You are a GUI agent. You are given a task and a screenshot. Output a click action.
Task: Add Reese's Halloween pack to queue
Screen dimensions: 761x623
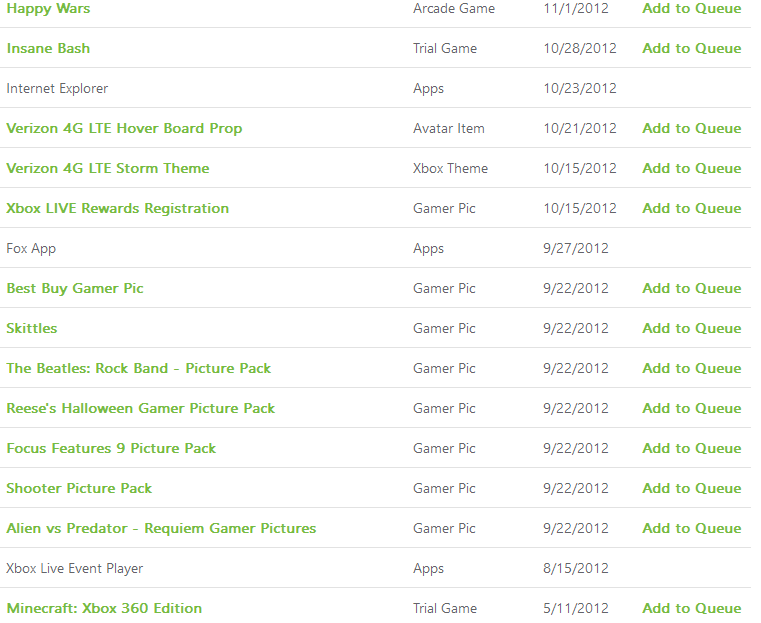[x=692, y=409]
